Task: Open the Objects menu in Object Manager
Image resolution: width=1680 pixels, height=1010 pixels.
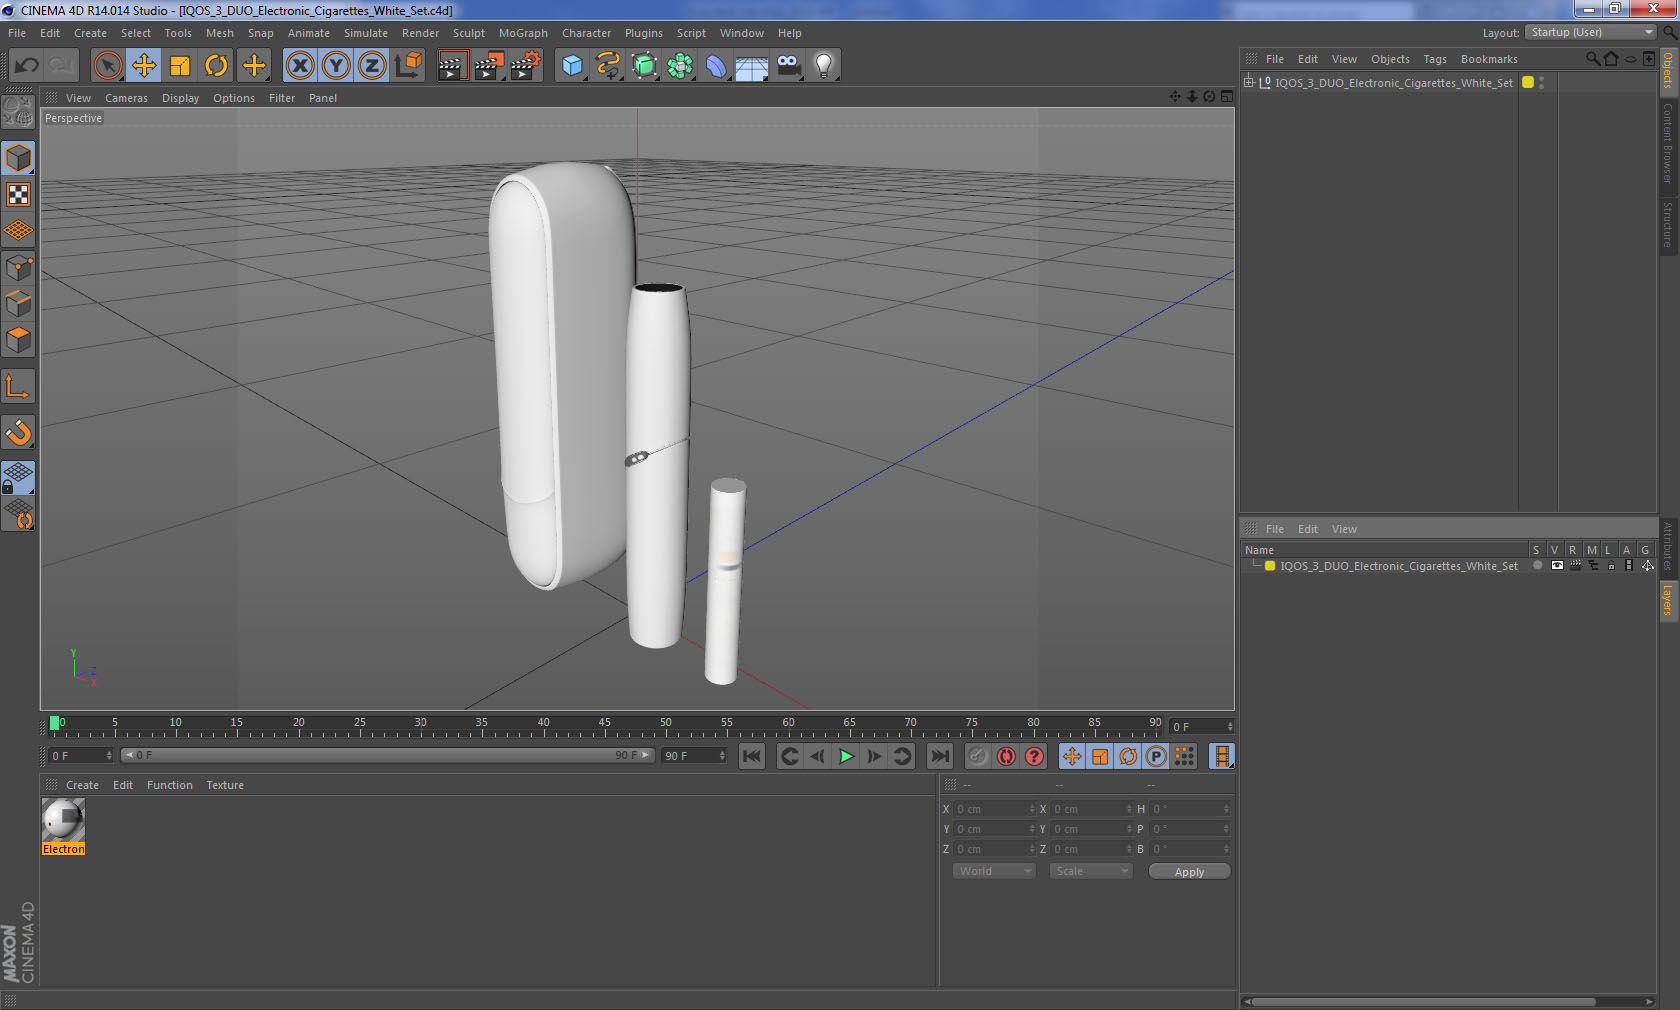Action: [1390, 59]
